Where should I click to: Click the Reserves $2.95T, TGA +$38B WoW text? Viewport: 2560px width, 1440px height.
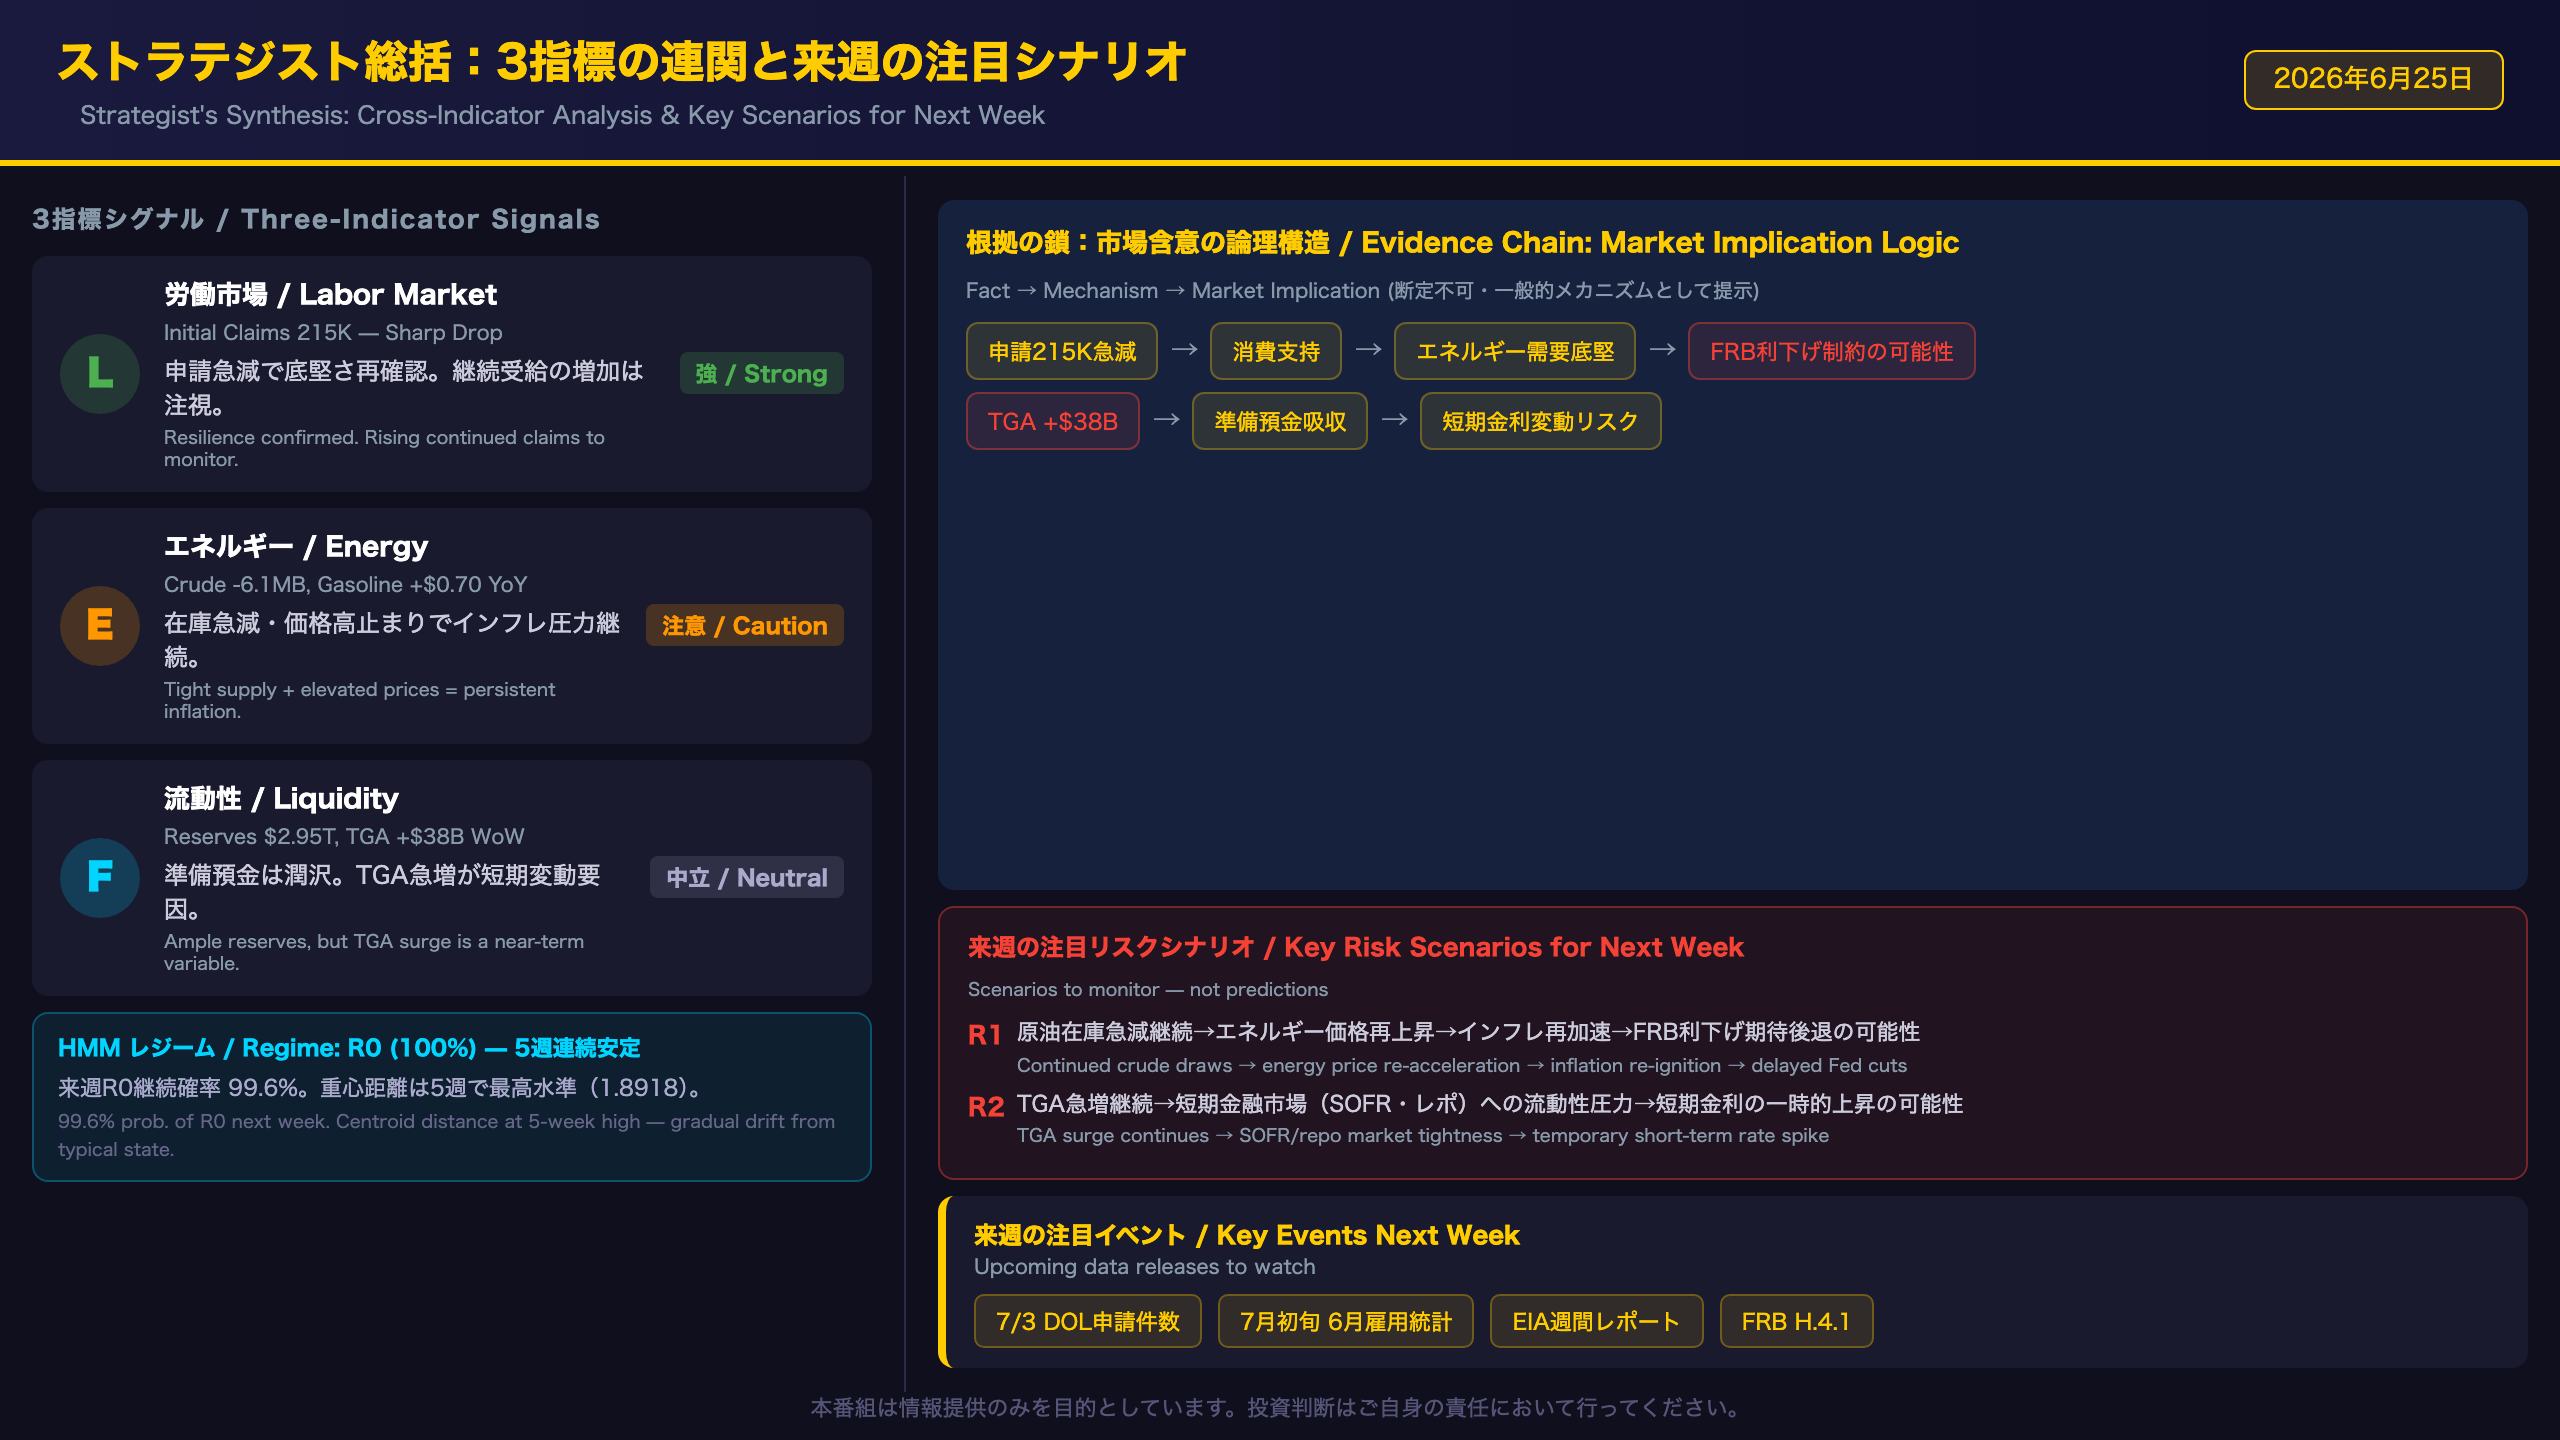pos(344,836)
